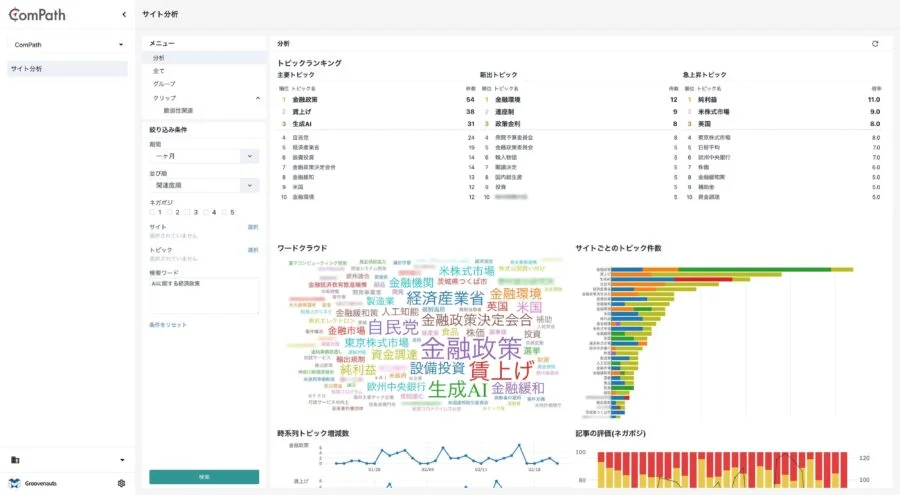The image size is (900, 495).
Task: Check ネガポジ checkbox 1
Action: click(152, 212)
